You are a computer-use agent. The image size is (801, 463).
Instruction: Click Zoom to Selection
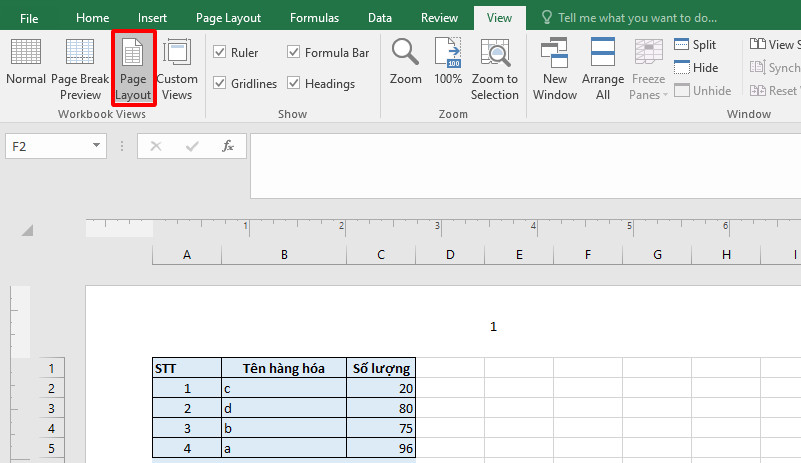(494, 70)
